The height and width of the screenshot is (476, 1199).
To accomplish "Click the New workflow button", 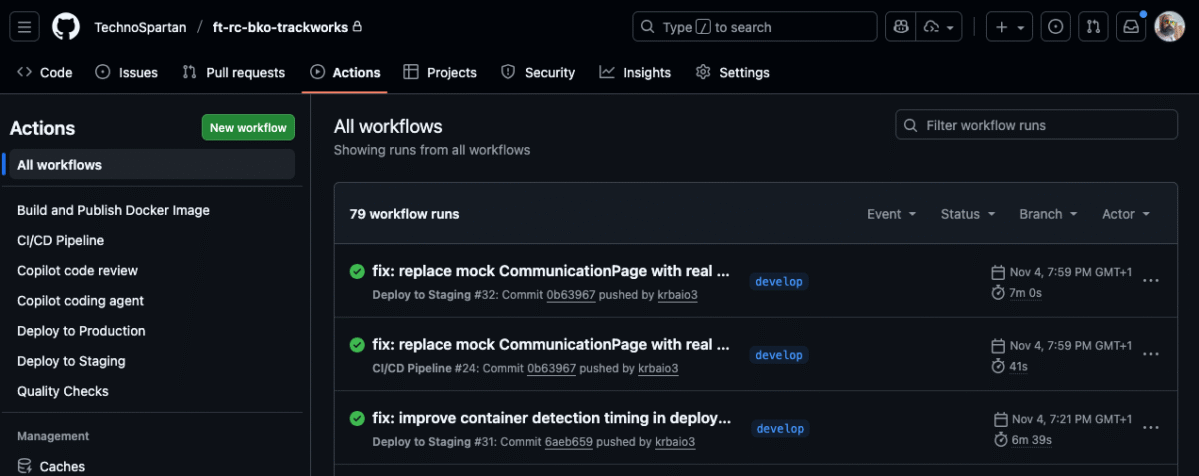I will (248, 128).
